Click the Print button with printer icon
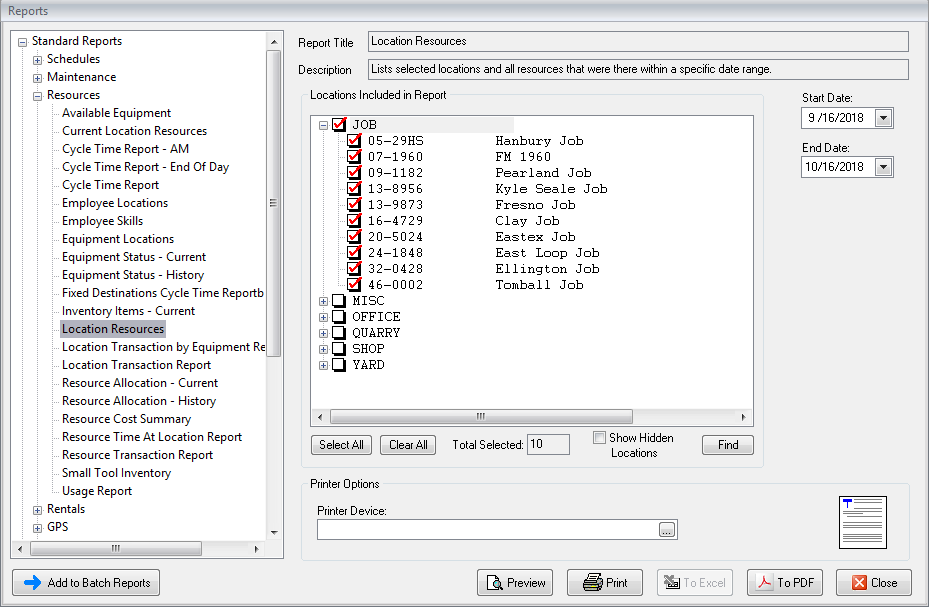 605,583
